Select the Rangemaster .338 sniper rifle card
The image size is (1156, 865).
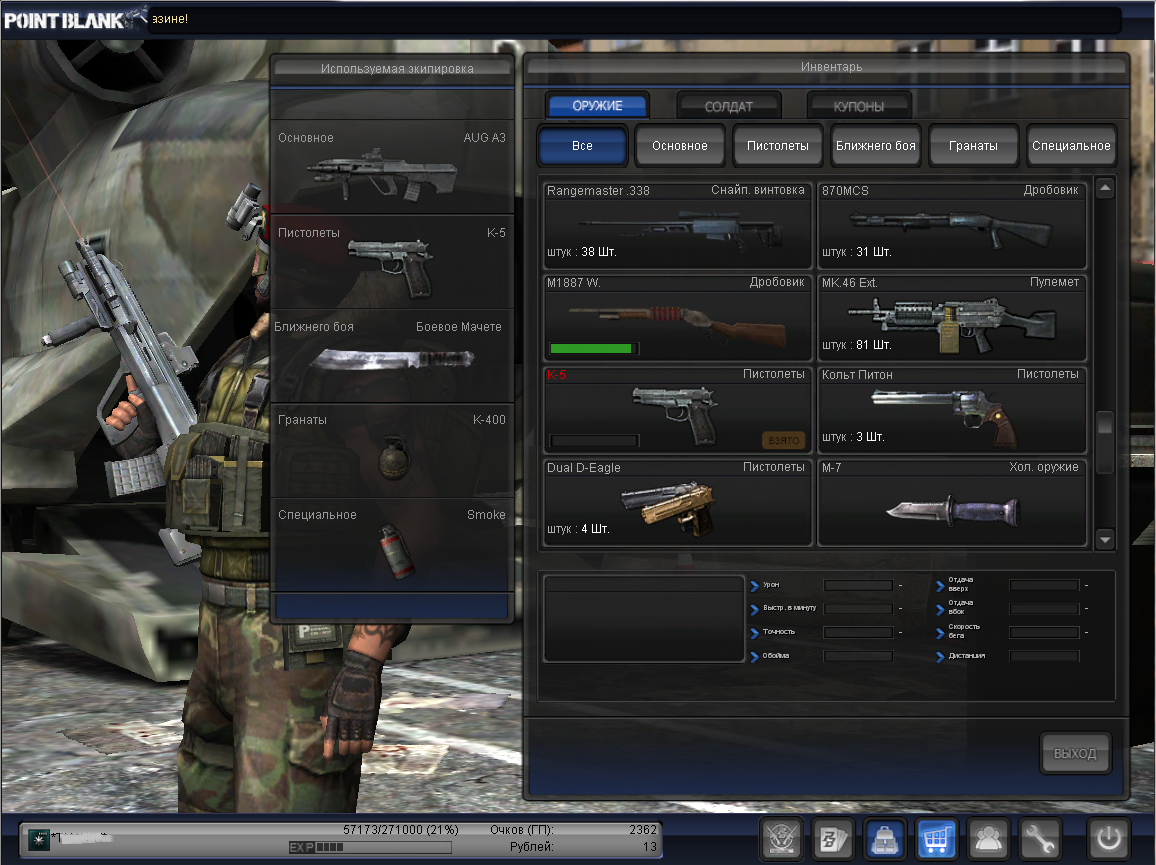tap(677, 225)
